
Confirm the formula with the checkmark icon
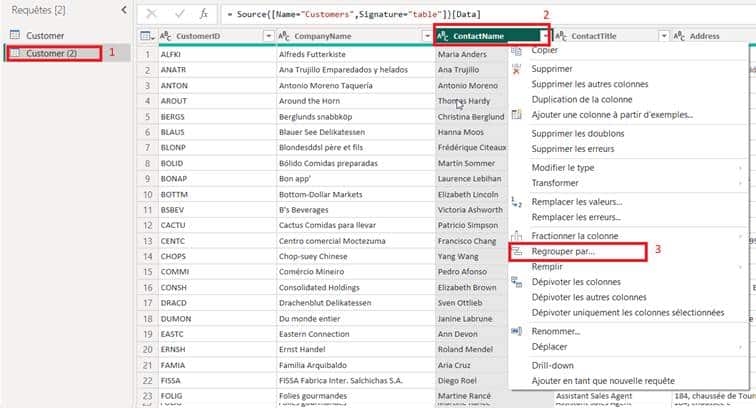click(x=178, y=14)
